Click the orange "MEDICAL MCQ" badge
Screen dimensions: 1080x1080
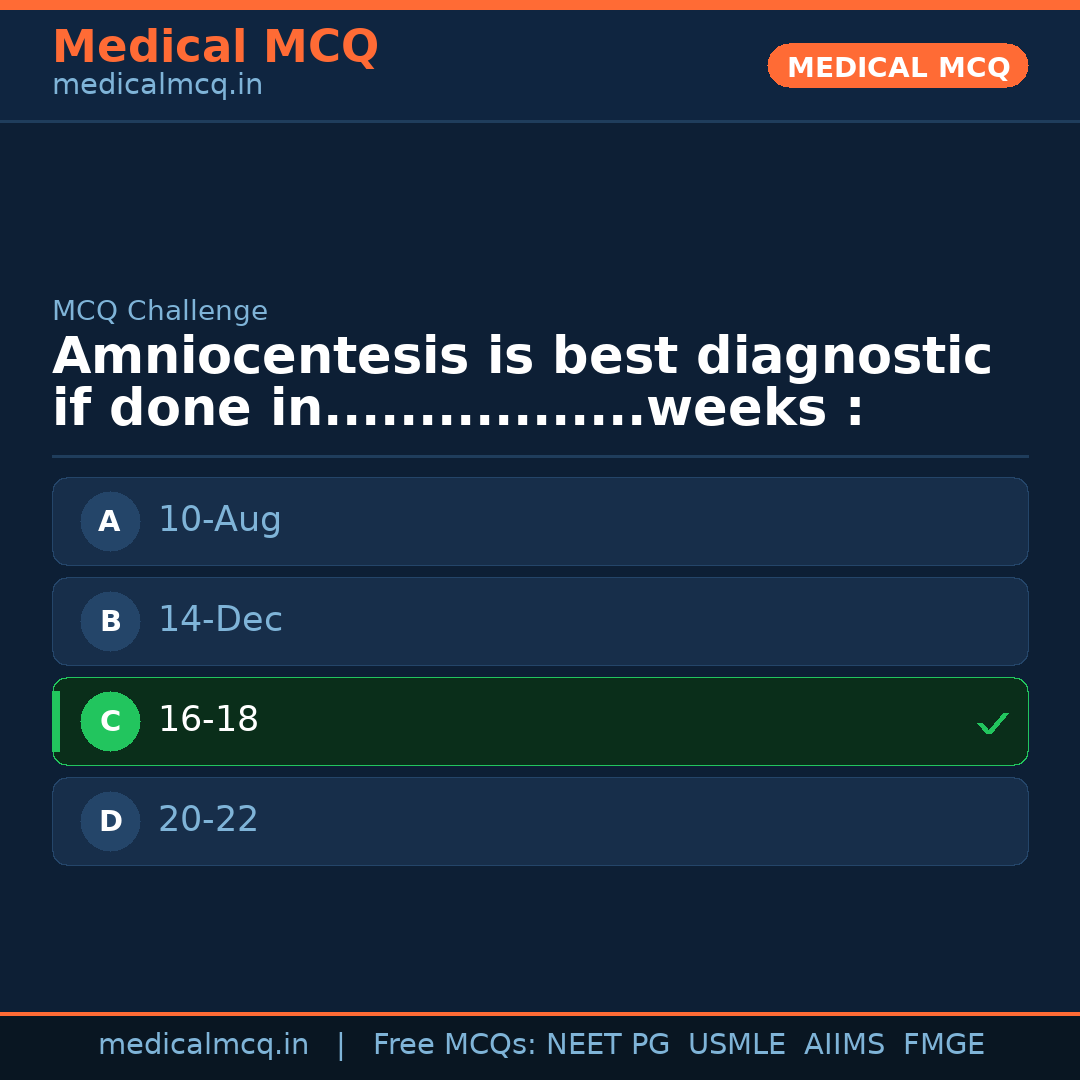(897, 67)
